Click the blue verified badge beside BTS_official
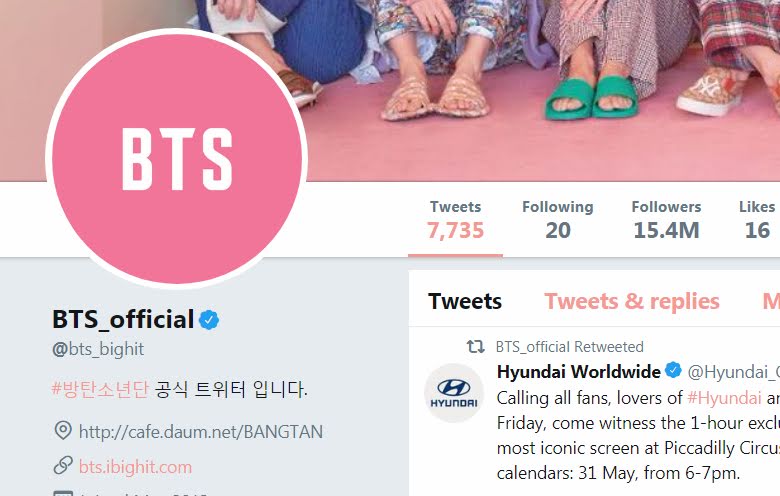Viewport: 780px width, 496px height. (x=209, y=320)
